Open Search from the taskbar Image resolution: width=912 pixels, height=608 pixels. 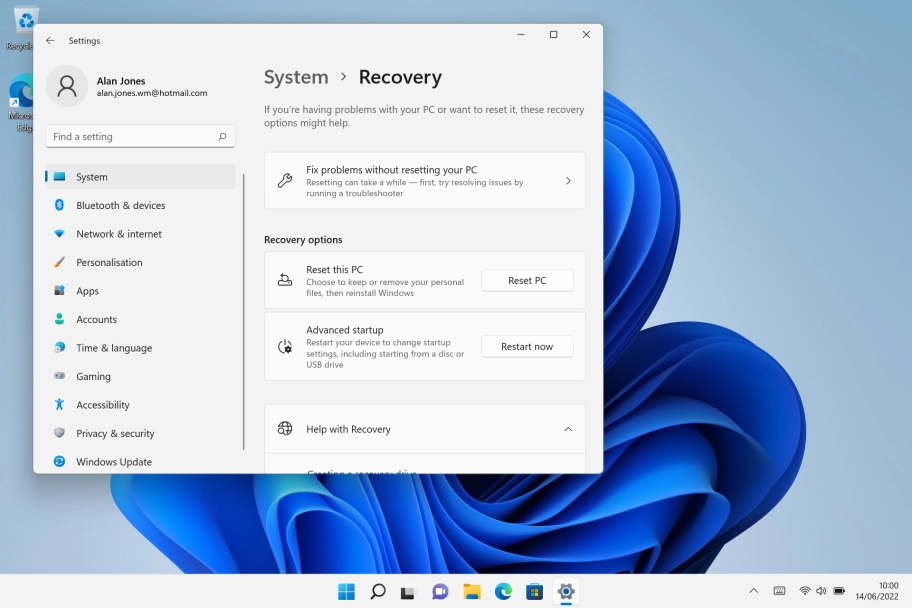(378, 591)
